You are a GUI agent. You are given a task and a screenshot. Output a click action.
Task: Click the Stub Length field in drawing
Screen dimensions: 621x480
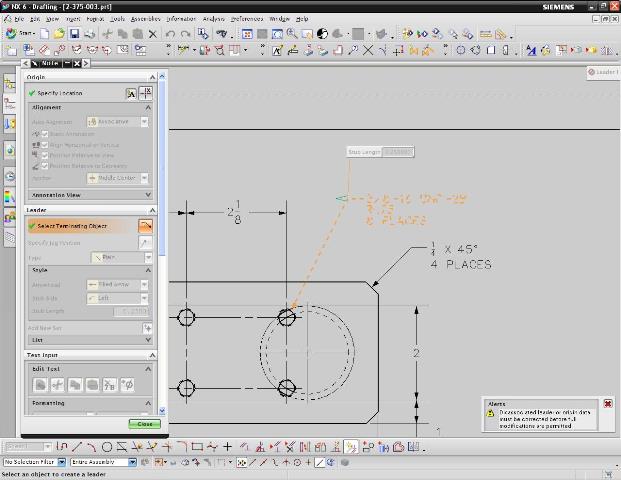coord(397,152)
